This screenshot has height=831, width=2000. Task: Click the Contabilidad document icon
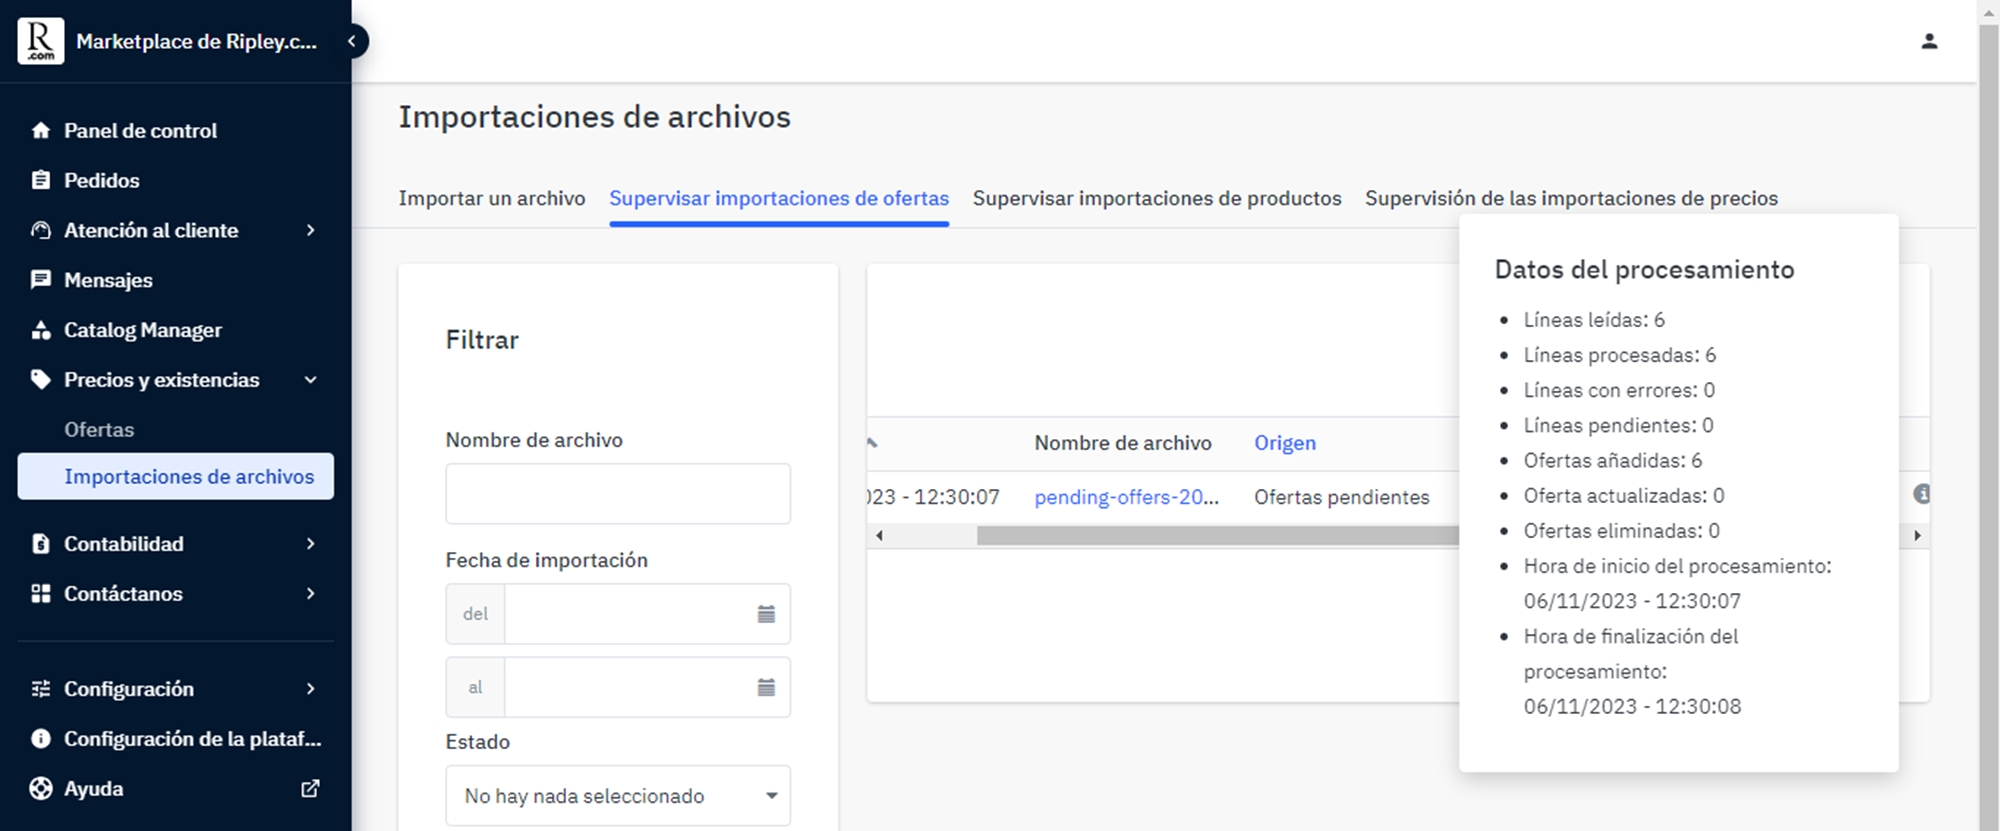(41, 543)
